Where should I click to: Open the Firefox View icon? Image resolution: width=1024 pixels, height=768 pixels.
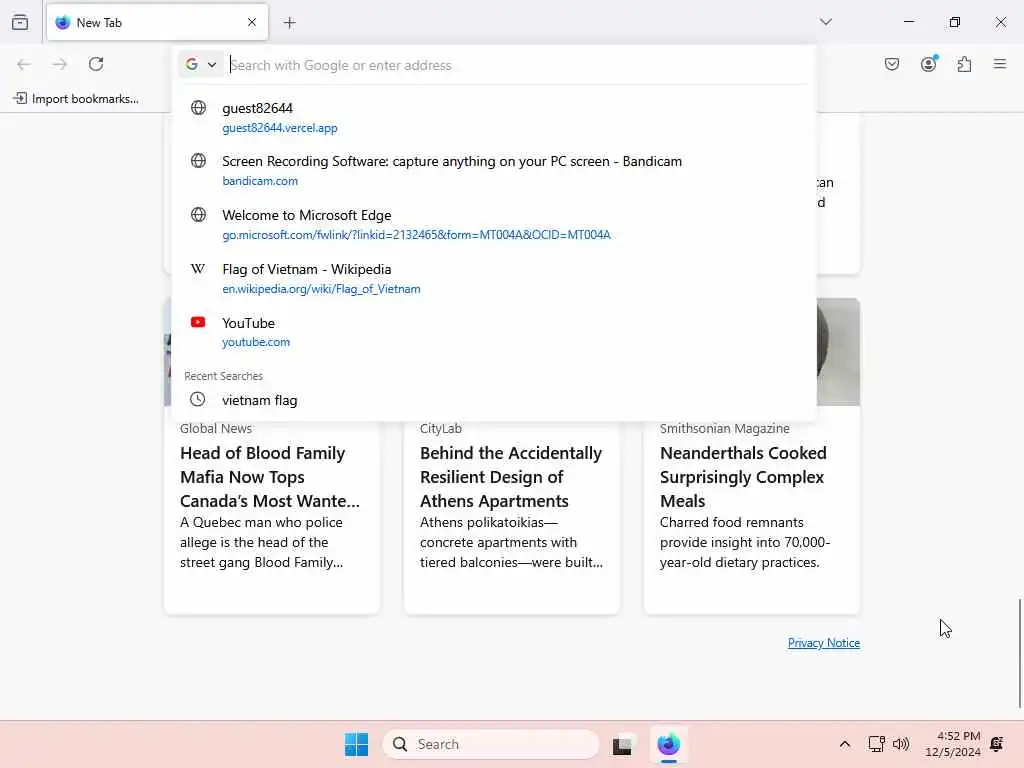(x=20, y=22)
